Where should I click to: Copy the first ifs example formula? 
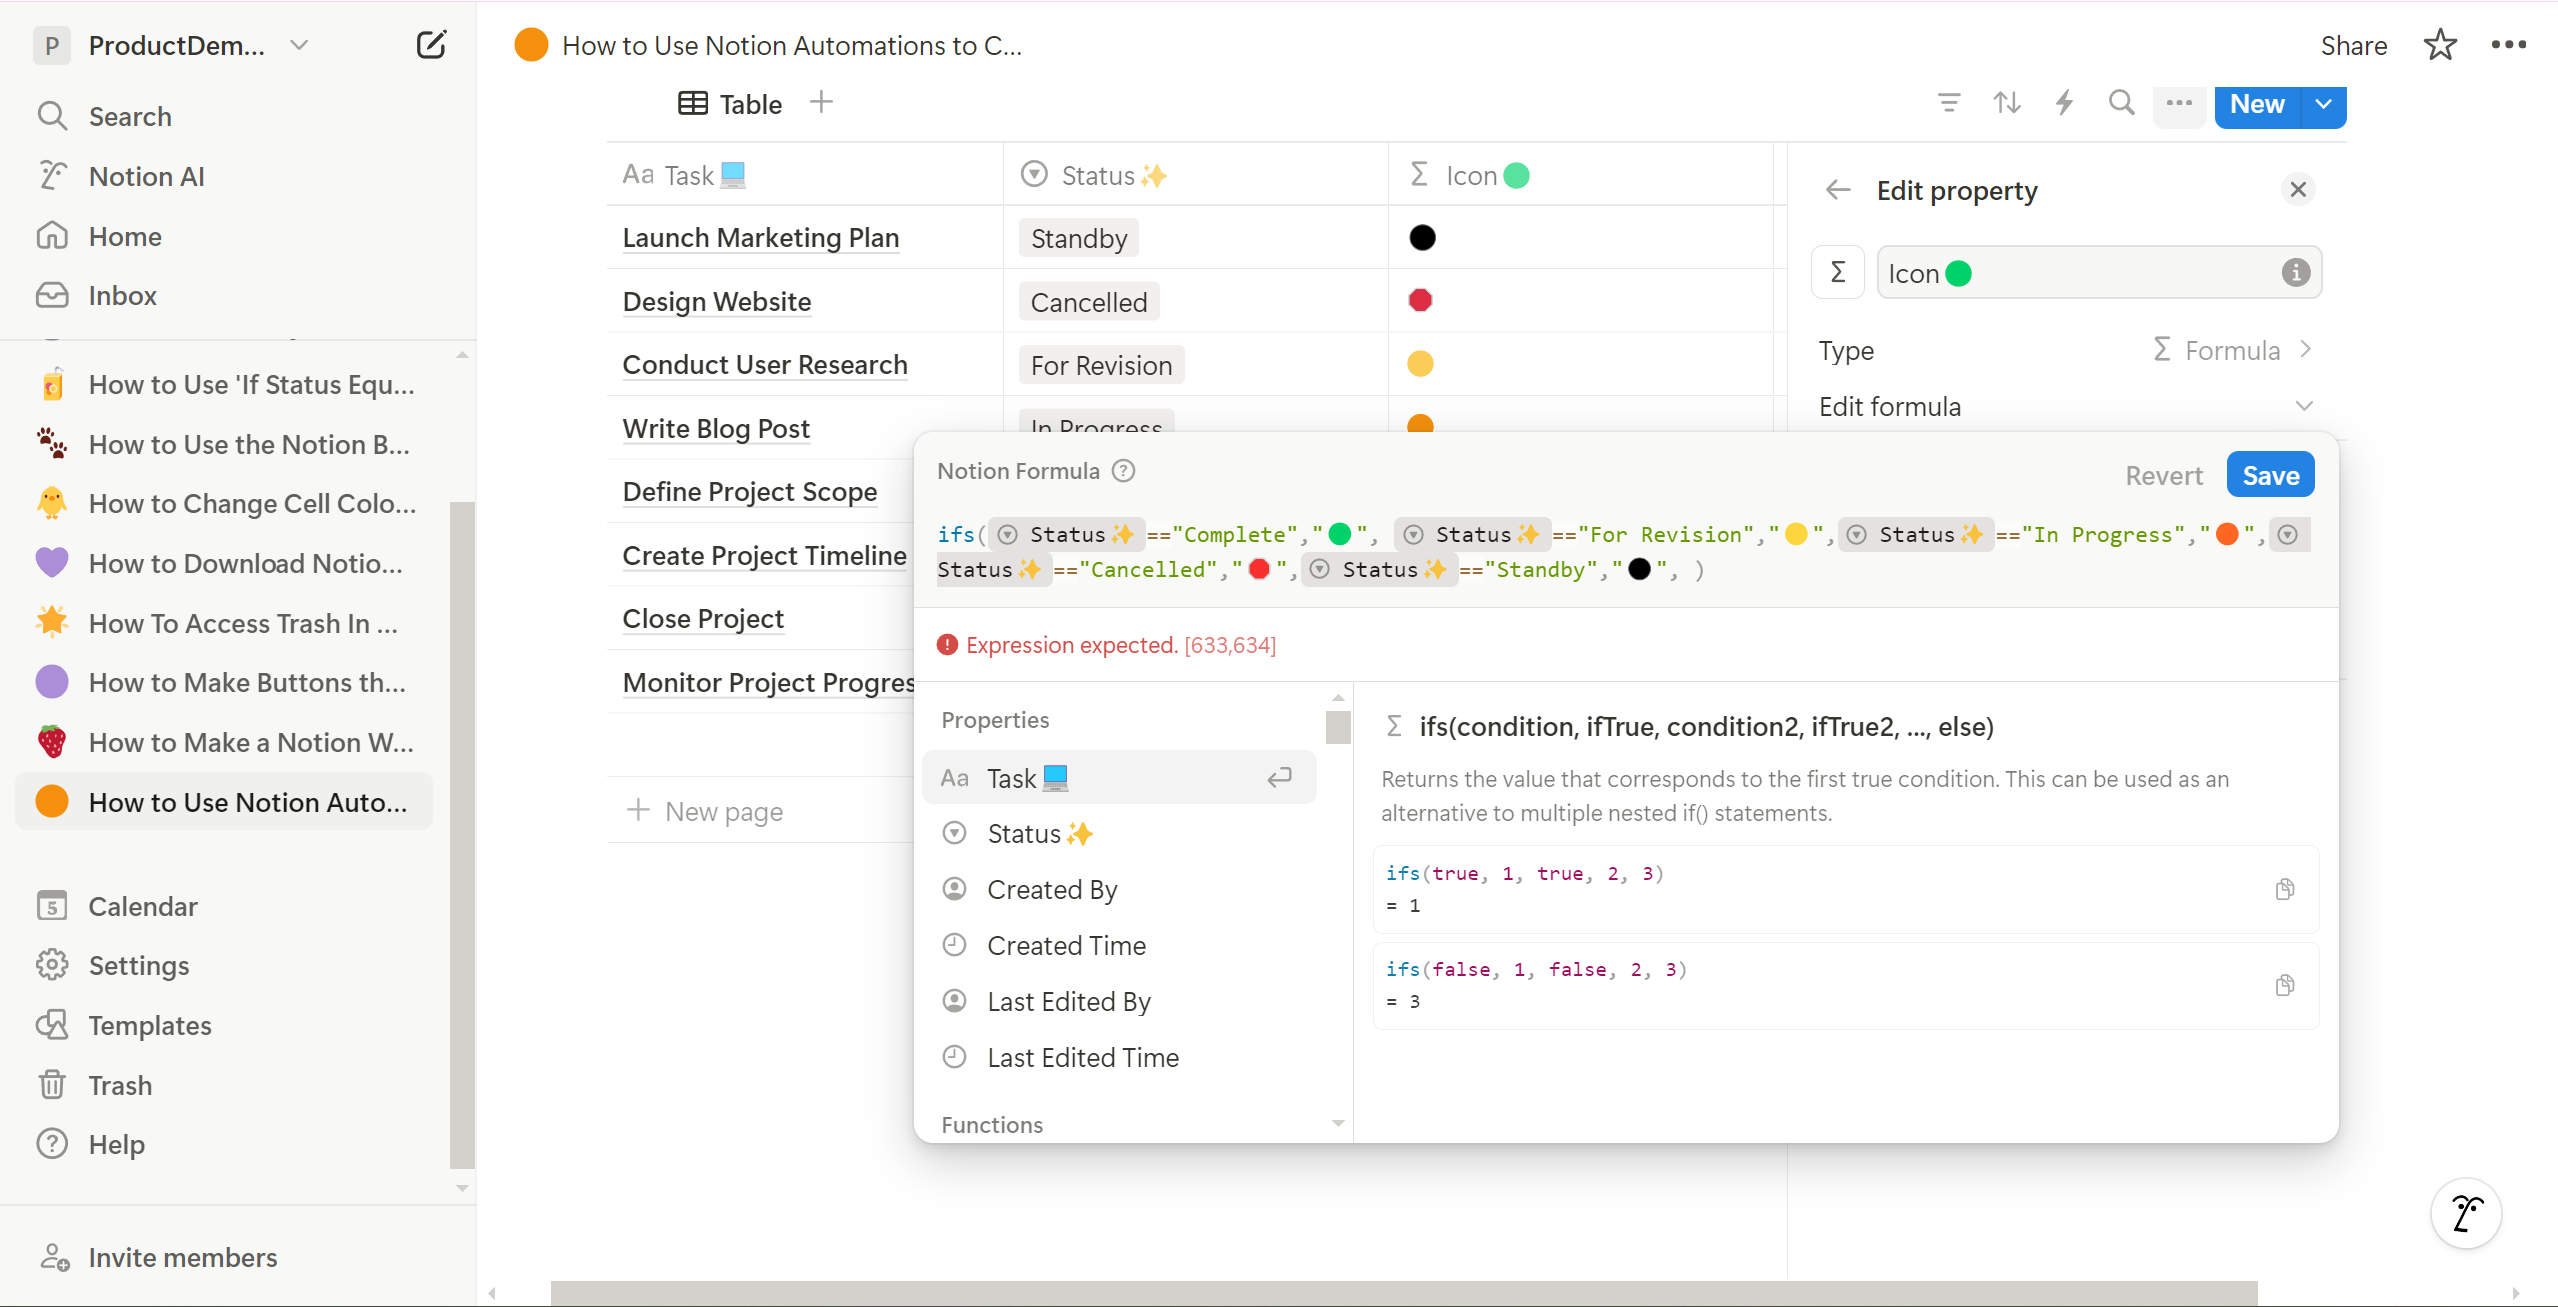2284,889
